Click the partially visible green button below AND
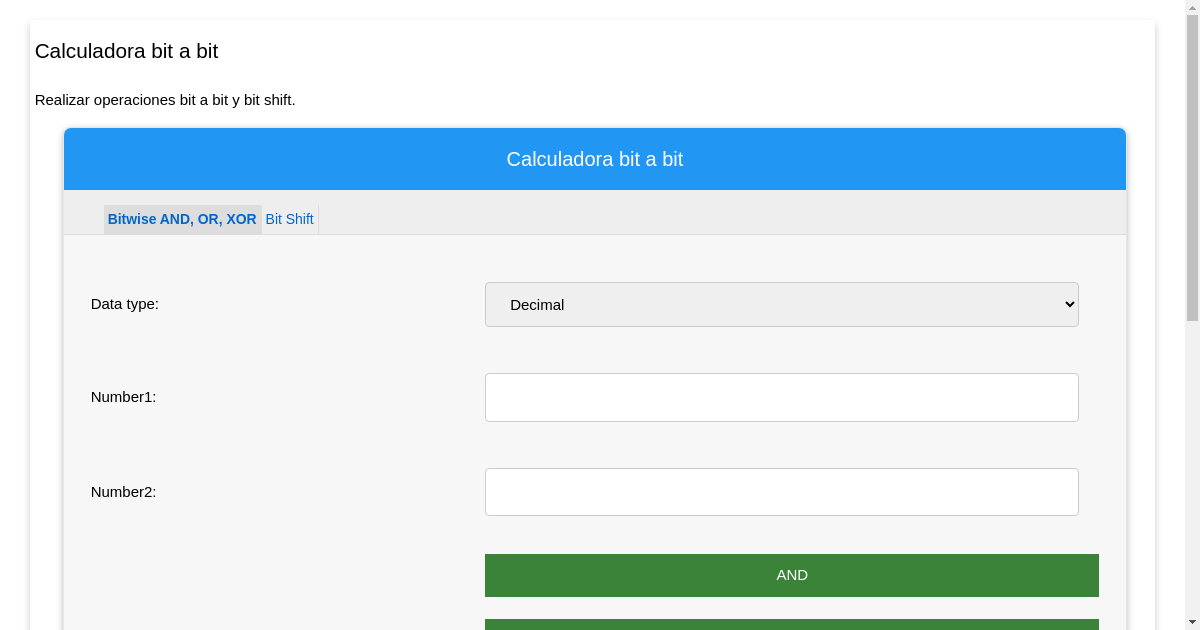Image resolution: width=1200 pixels, height=630 pixels. pyautogui.click(x=791, y=624)
